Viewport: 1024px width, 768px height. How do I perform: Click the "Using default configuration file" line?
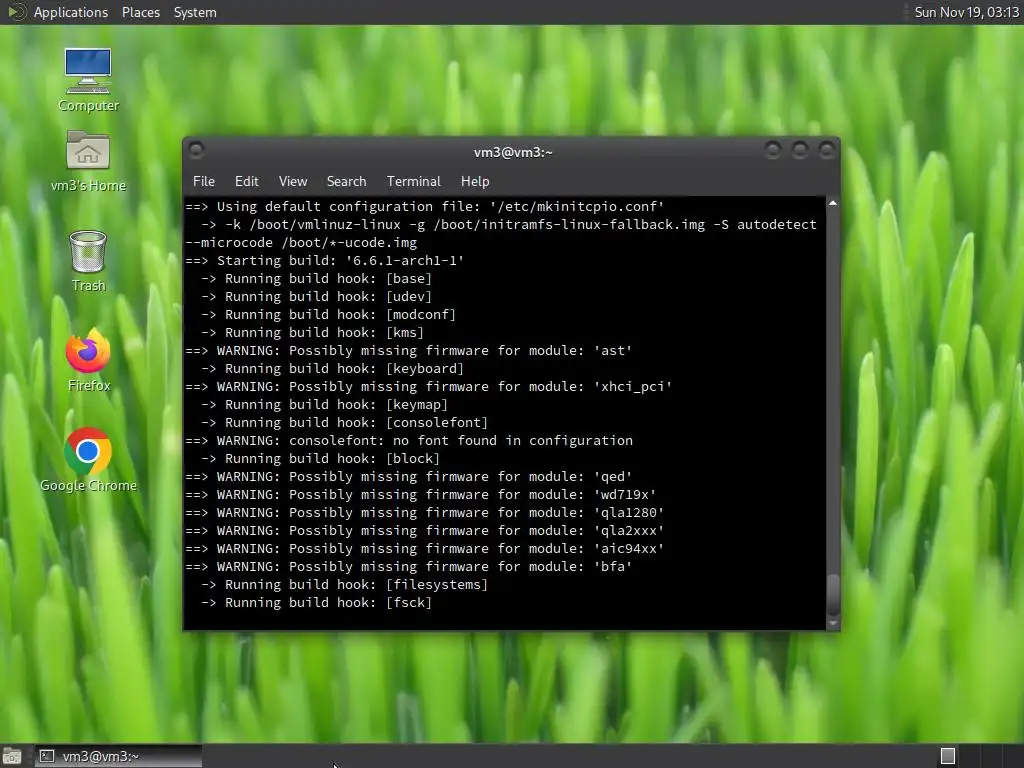click(425, 206)
